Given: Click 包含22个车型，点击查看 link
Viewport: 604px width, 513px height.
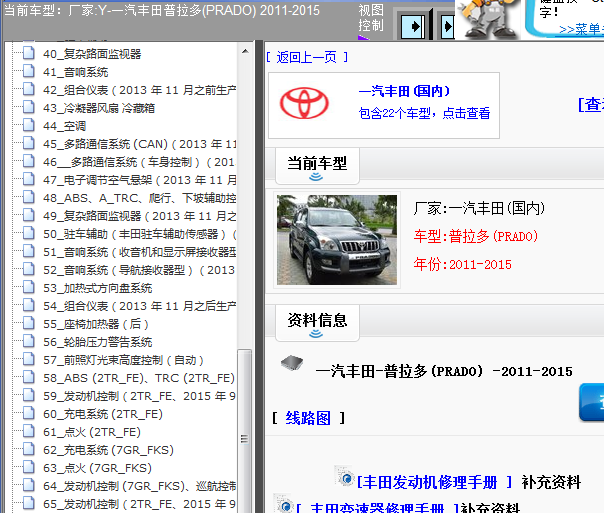Looking at the screenshot, I should point(424,113).
